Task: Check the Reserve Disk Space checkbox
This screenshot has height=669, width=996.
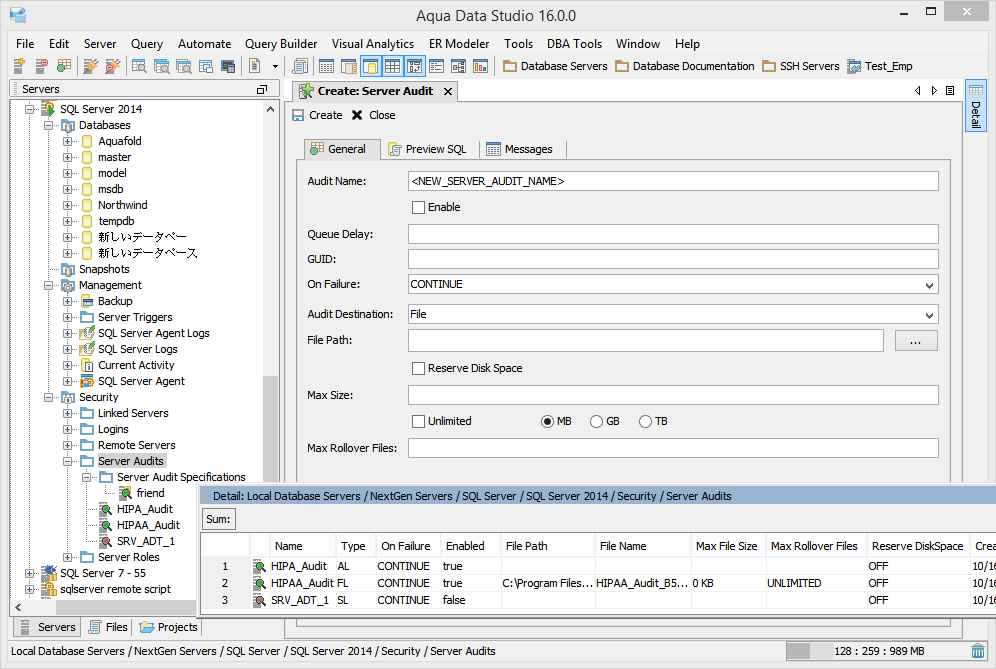Action: 418,368
